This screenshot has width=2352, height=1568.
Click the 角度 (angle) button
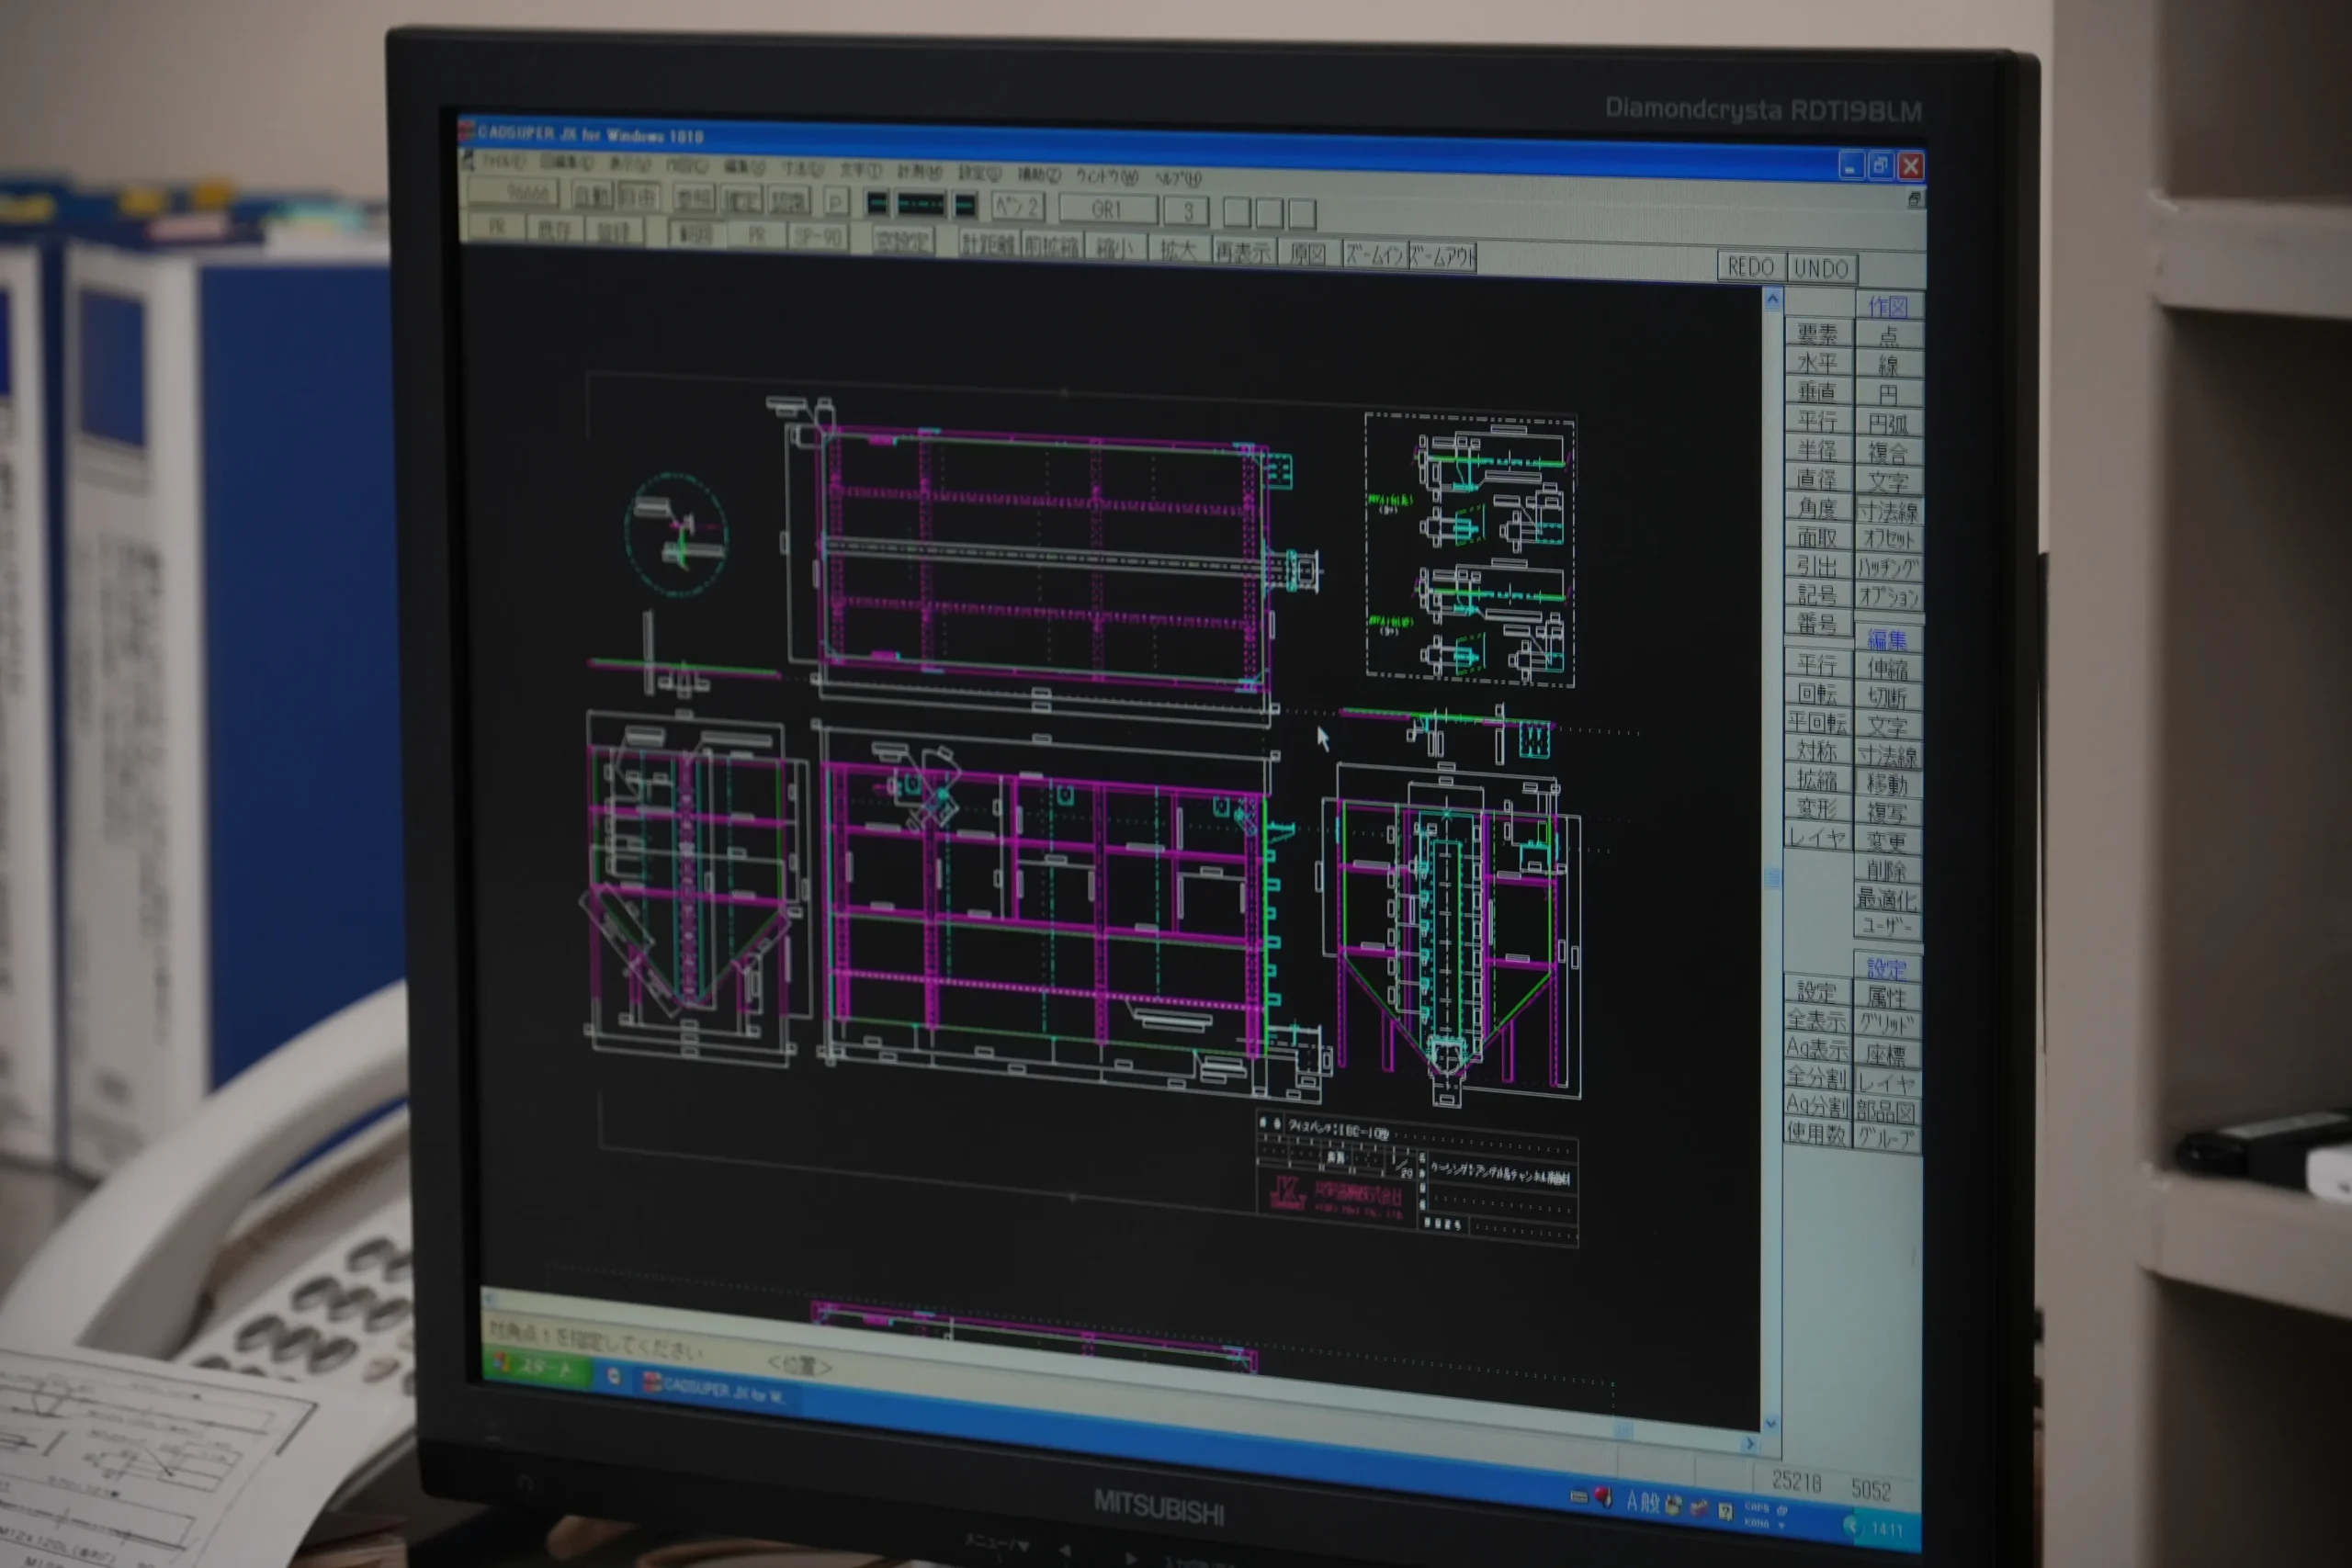pos(1818,508)
